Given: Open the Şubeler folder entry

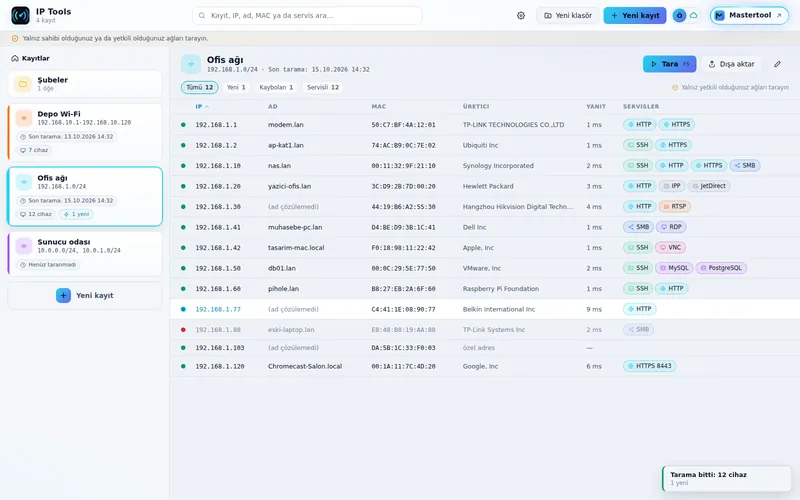Looking at the screenshot, I should point(85,84).
